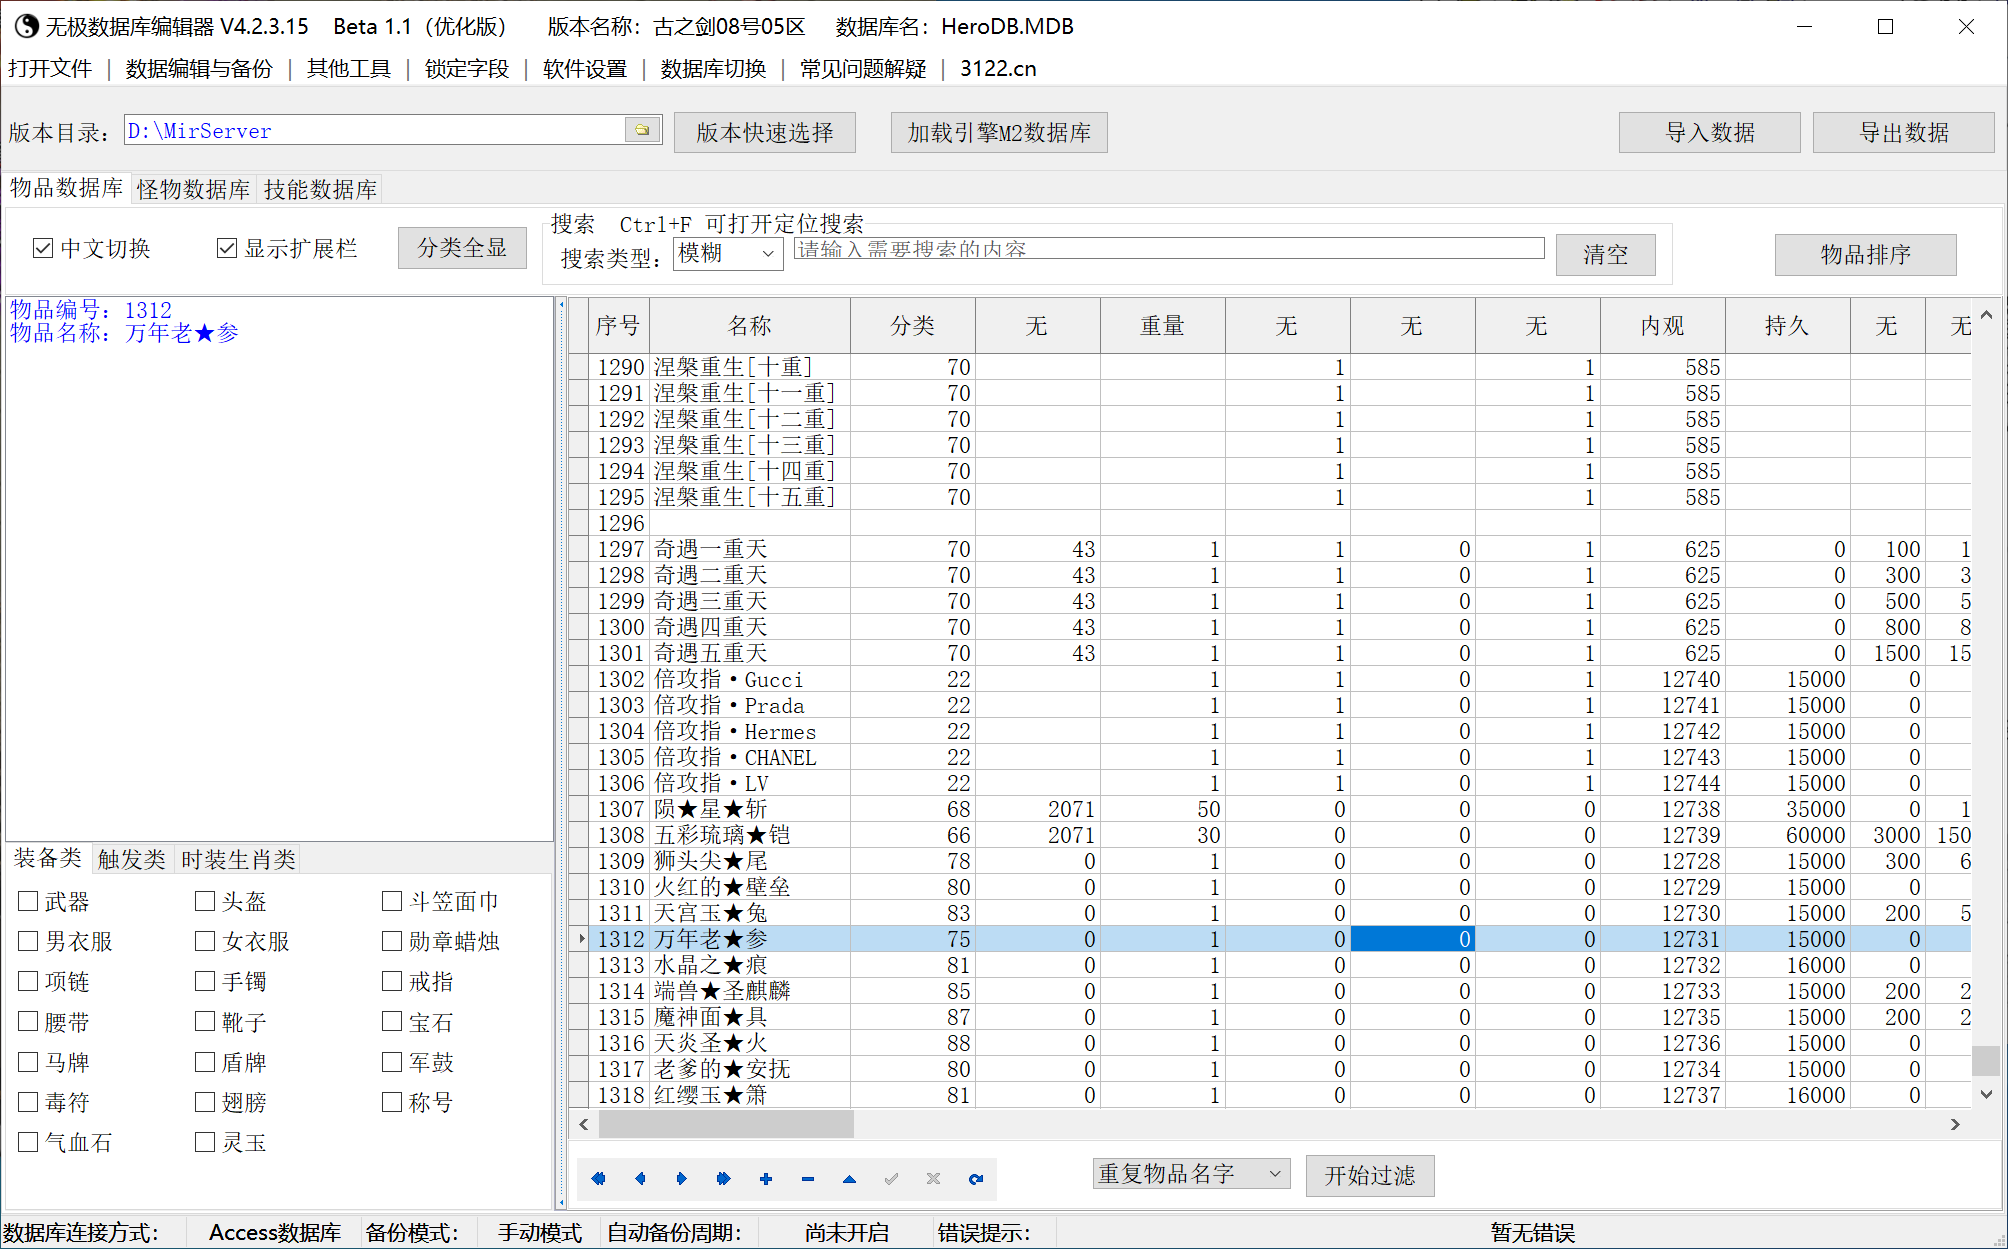The image size is (2008, 1249).
Task: Open 软件设置 menu
Action: coord(585,68)
